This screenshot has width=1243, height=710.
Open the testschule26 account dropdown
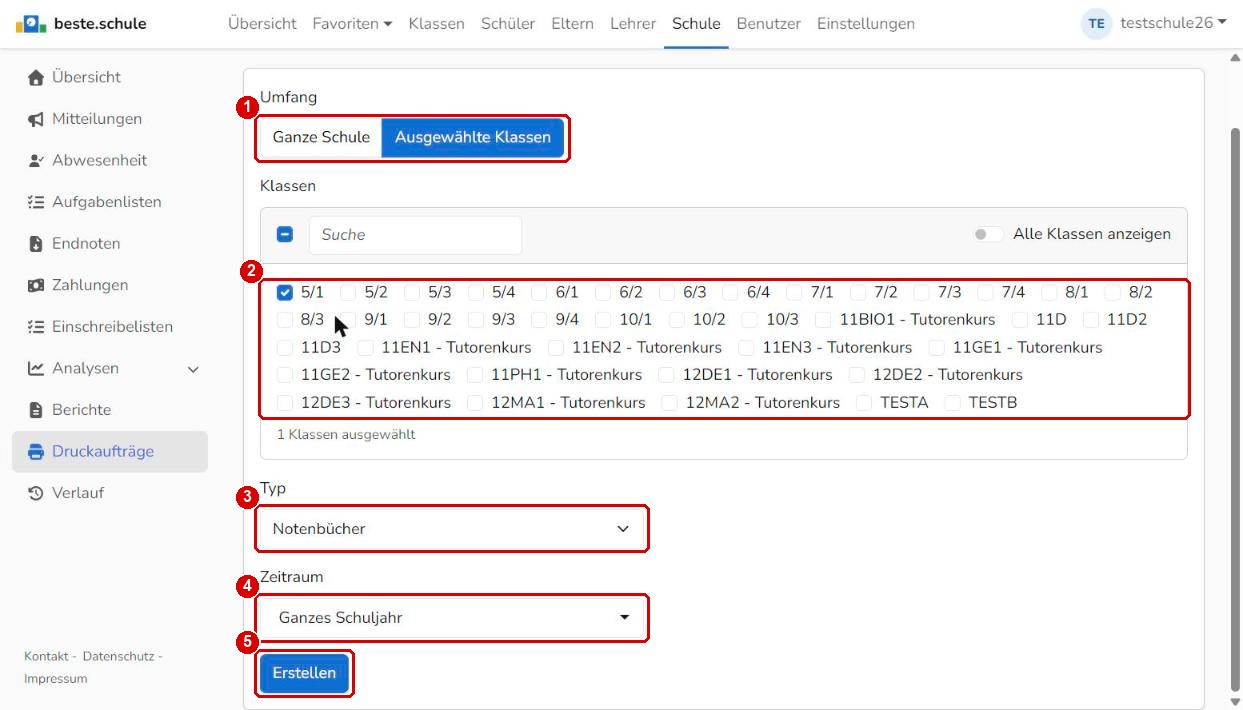1173,23
